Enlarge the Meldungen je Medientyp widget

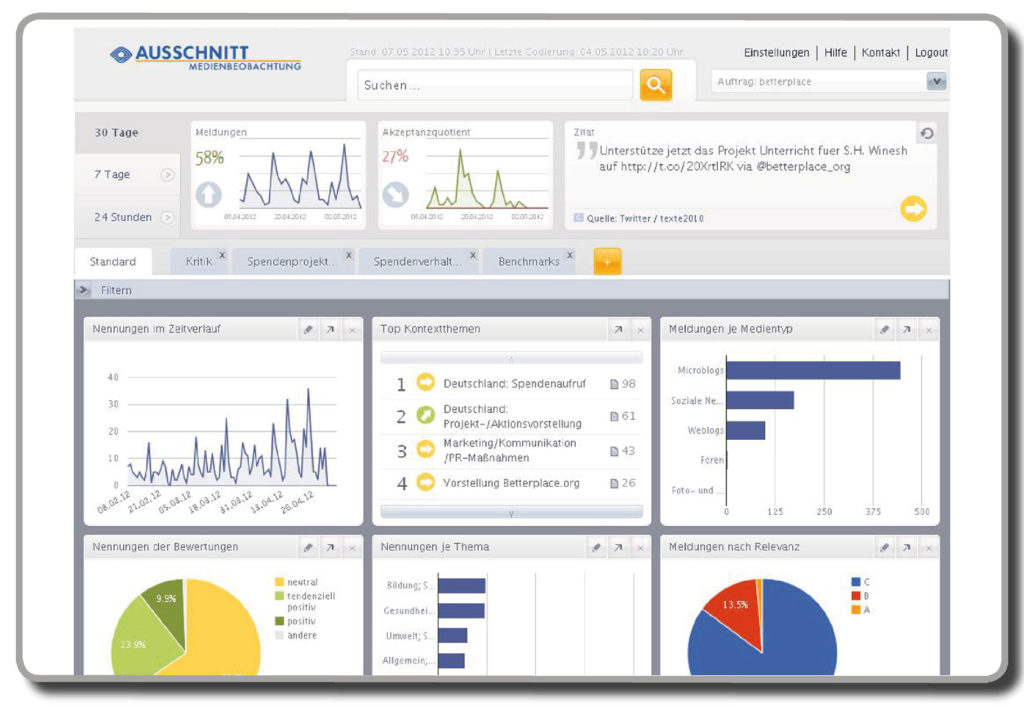coord(906,329)
